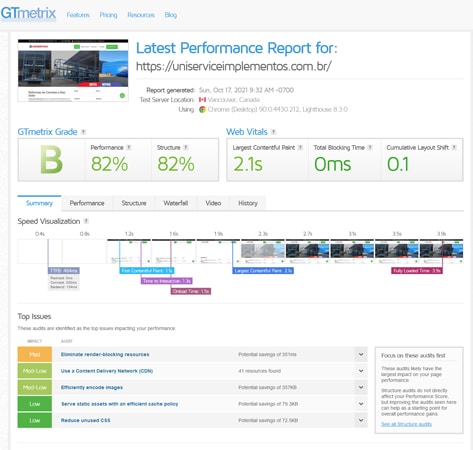Image resolution: width=473 pixels, height=450 pixels.
Task: Expand Eliminate render-blocking resources audit
Action: (361, 354)
